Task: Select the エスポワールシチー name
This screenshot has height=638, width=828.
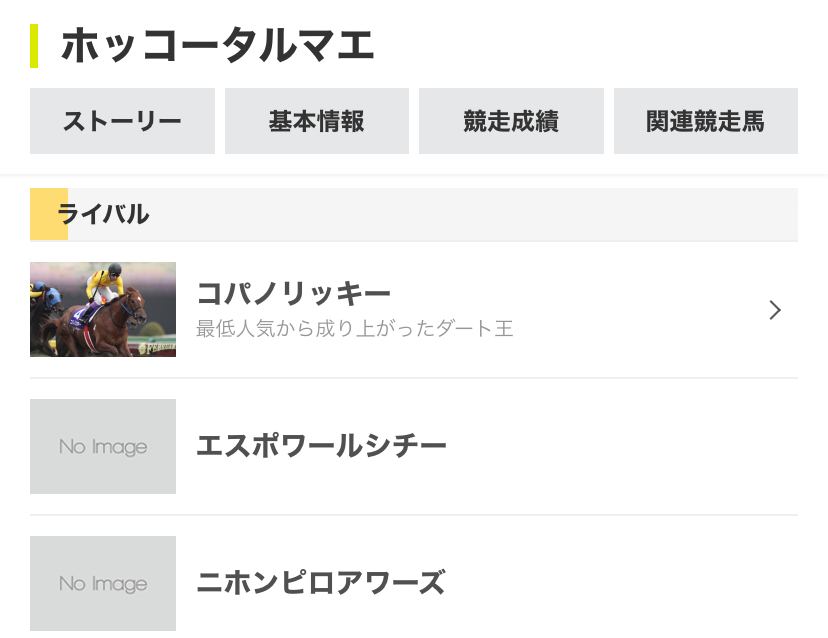Action: click(x=321, y=446)
